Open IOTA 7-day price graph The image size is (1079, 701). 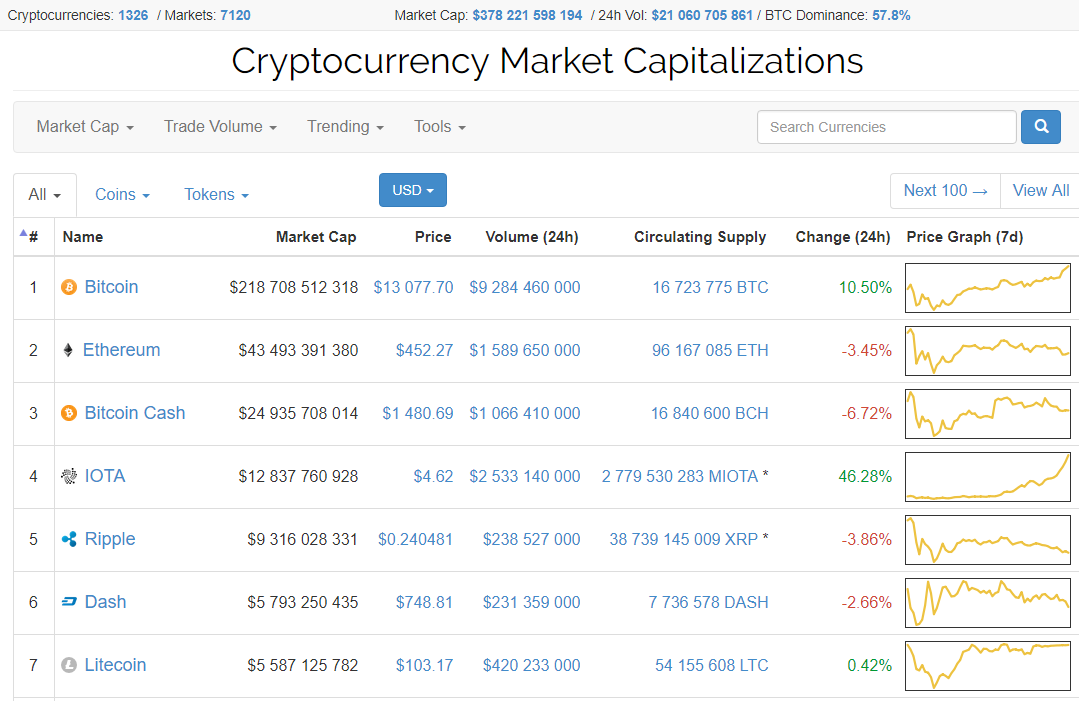click(987, 477)
